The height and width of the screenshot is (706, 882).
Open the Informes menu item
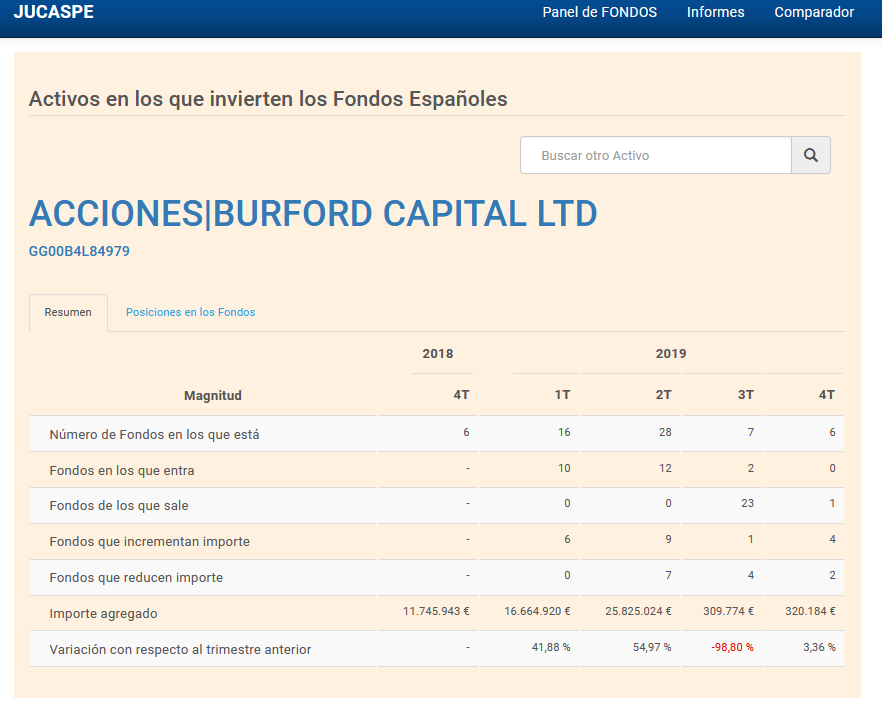pyautogui.click(x=715, y=13)
